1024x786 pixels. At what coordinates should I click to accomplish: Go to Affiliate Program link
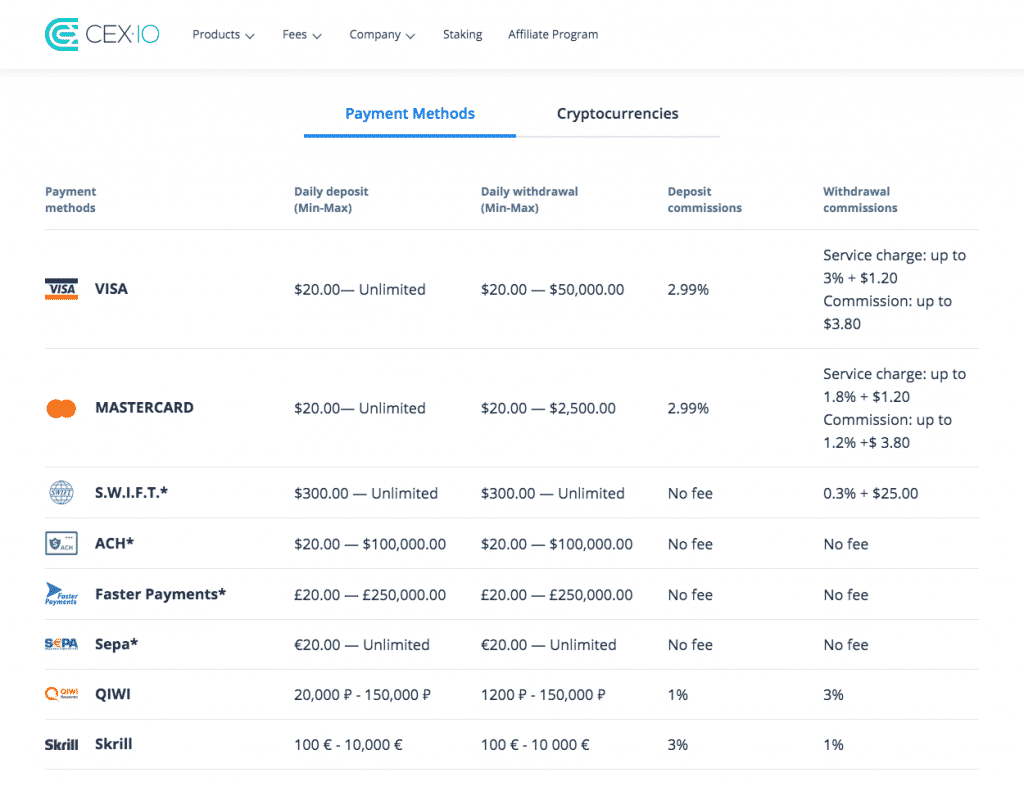[553, 35]
